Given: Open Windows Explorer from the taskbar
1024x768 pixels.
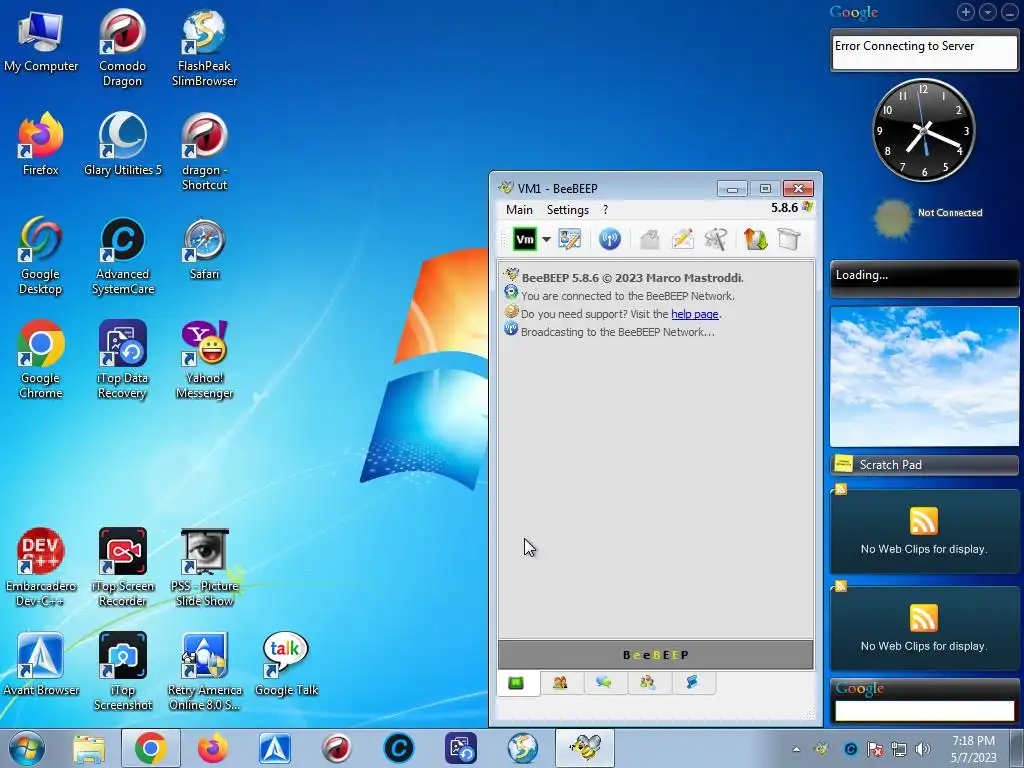Looking at the screenshot, I should [89, 748].
